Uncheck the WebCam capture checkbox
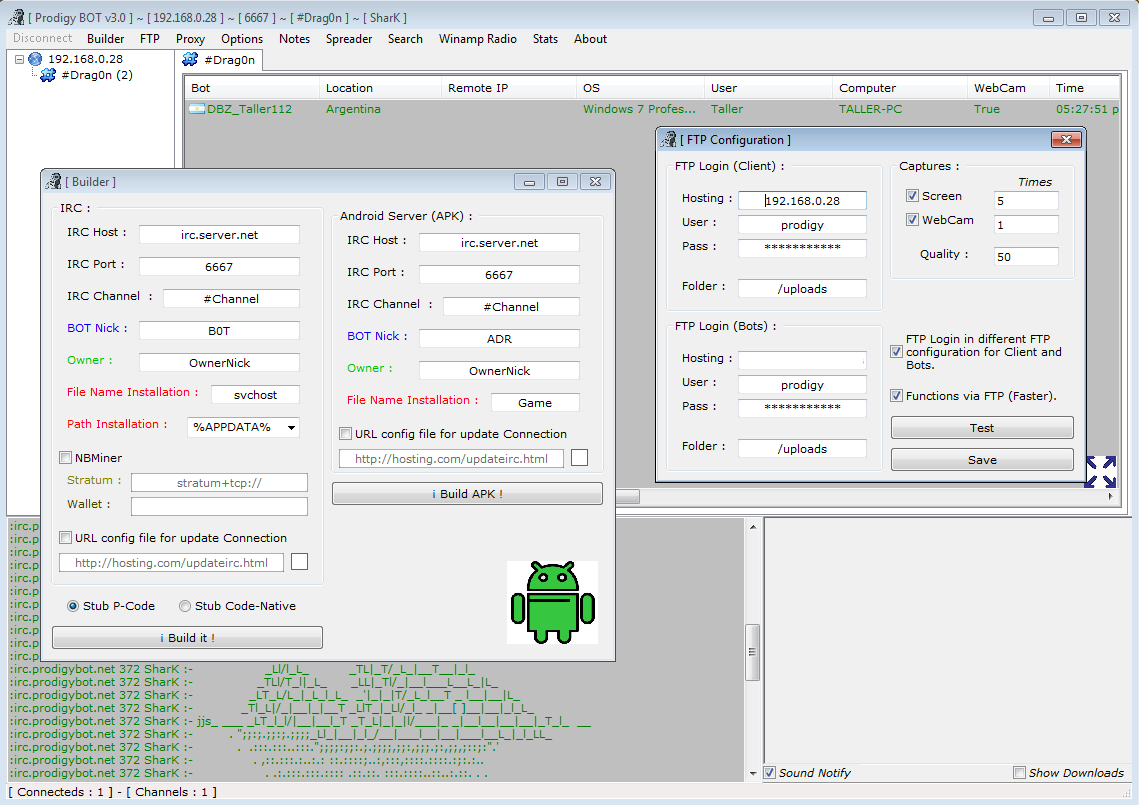 [x=912, y=220]
